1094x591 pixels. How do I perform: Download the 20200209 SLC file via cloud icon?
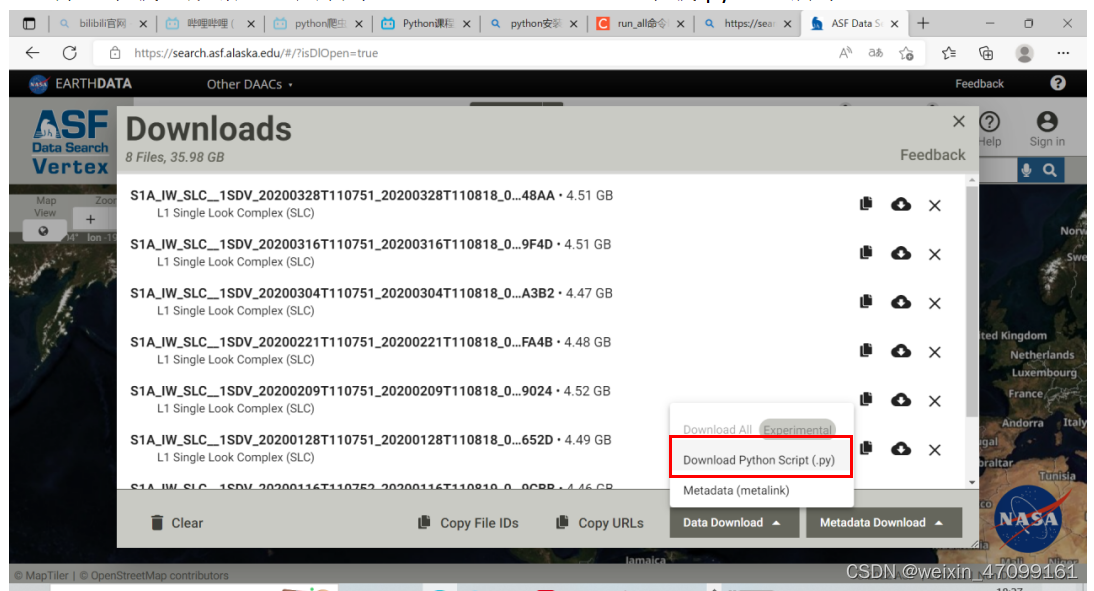click(901, 400)
